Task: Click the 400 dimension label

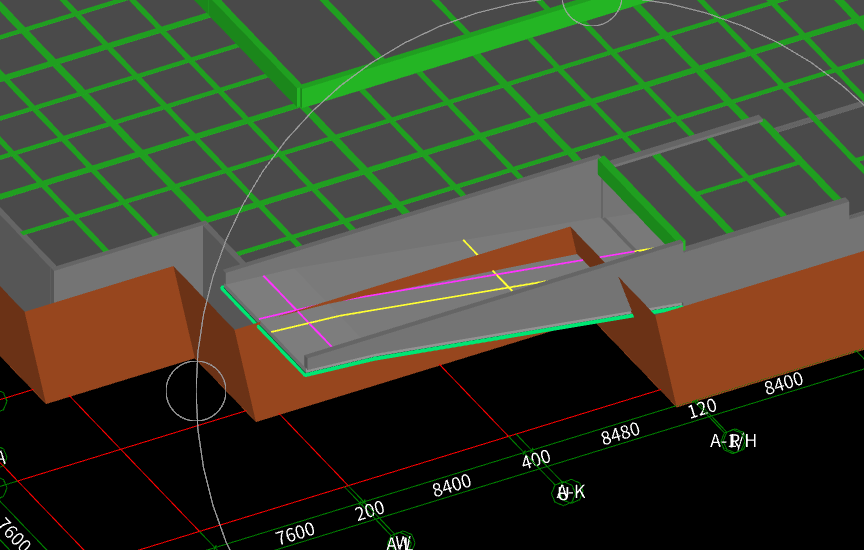Action: (x=536, y=459)
